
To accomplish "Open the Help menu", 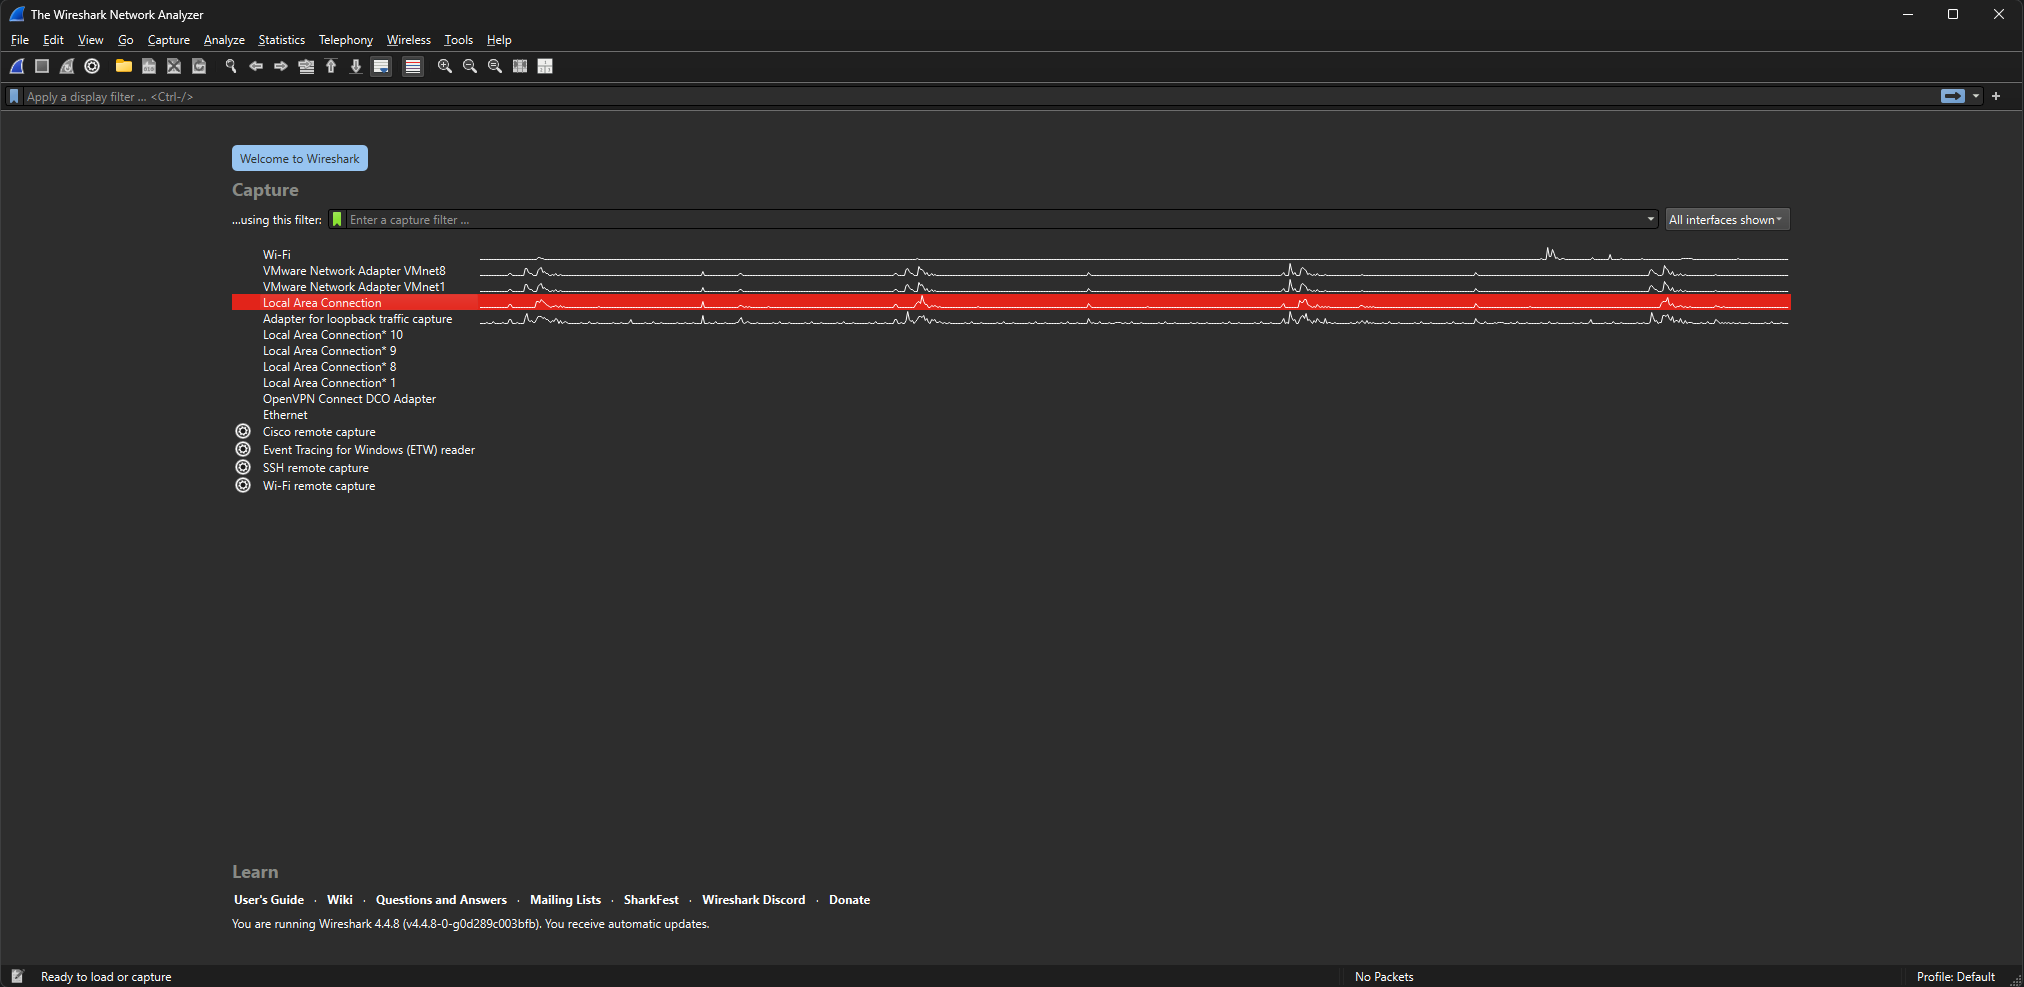I will [499, 40].
